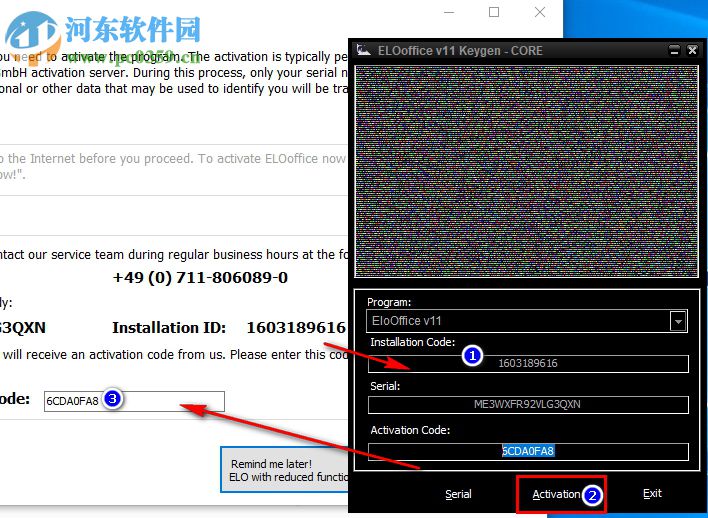Minimize the ELOoffice Keygen window
This screenshot has height=518, width=708.
tap(675, 50)
